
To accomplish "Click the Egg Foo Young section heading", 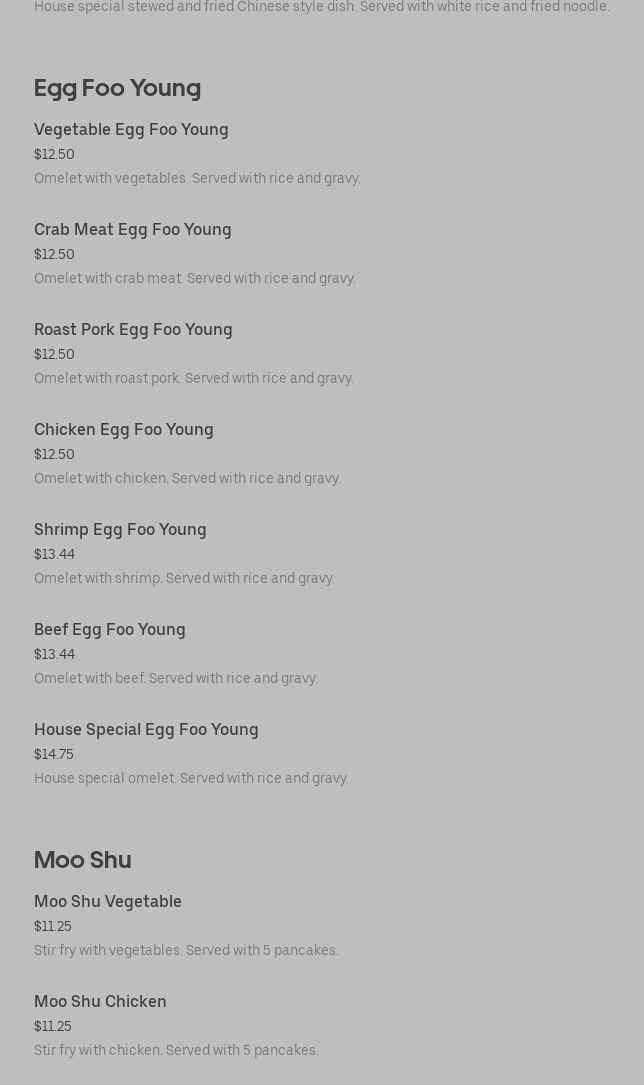I will [x=117, y=88].
